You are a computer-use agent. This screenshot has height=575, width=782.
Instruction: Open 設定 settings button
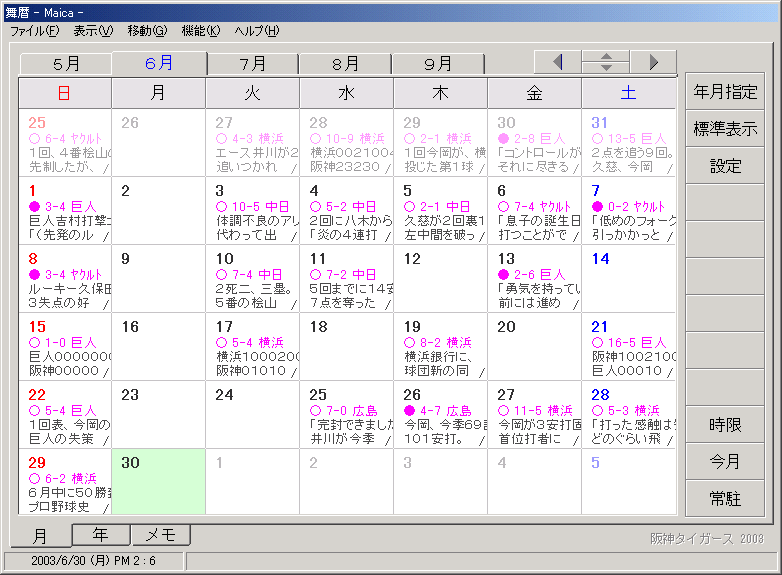click(x=725, y=166)
